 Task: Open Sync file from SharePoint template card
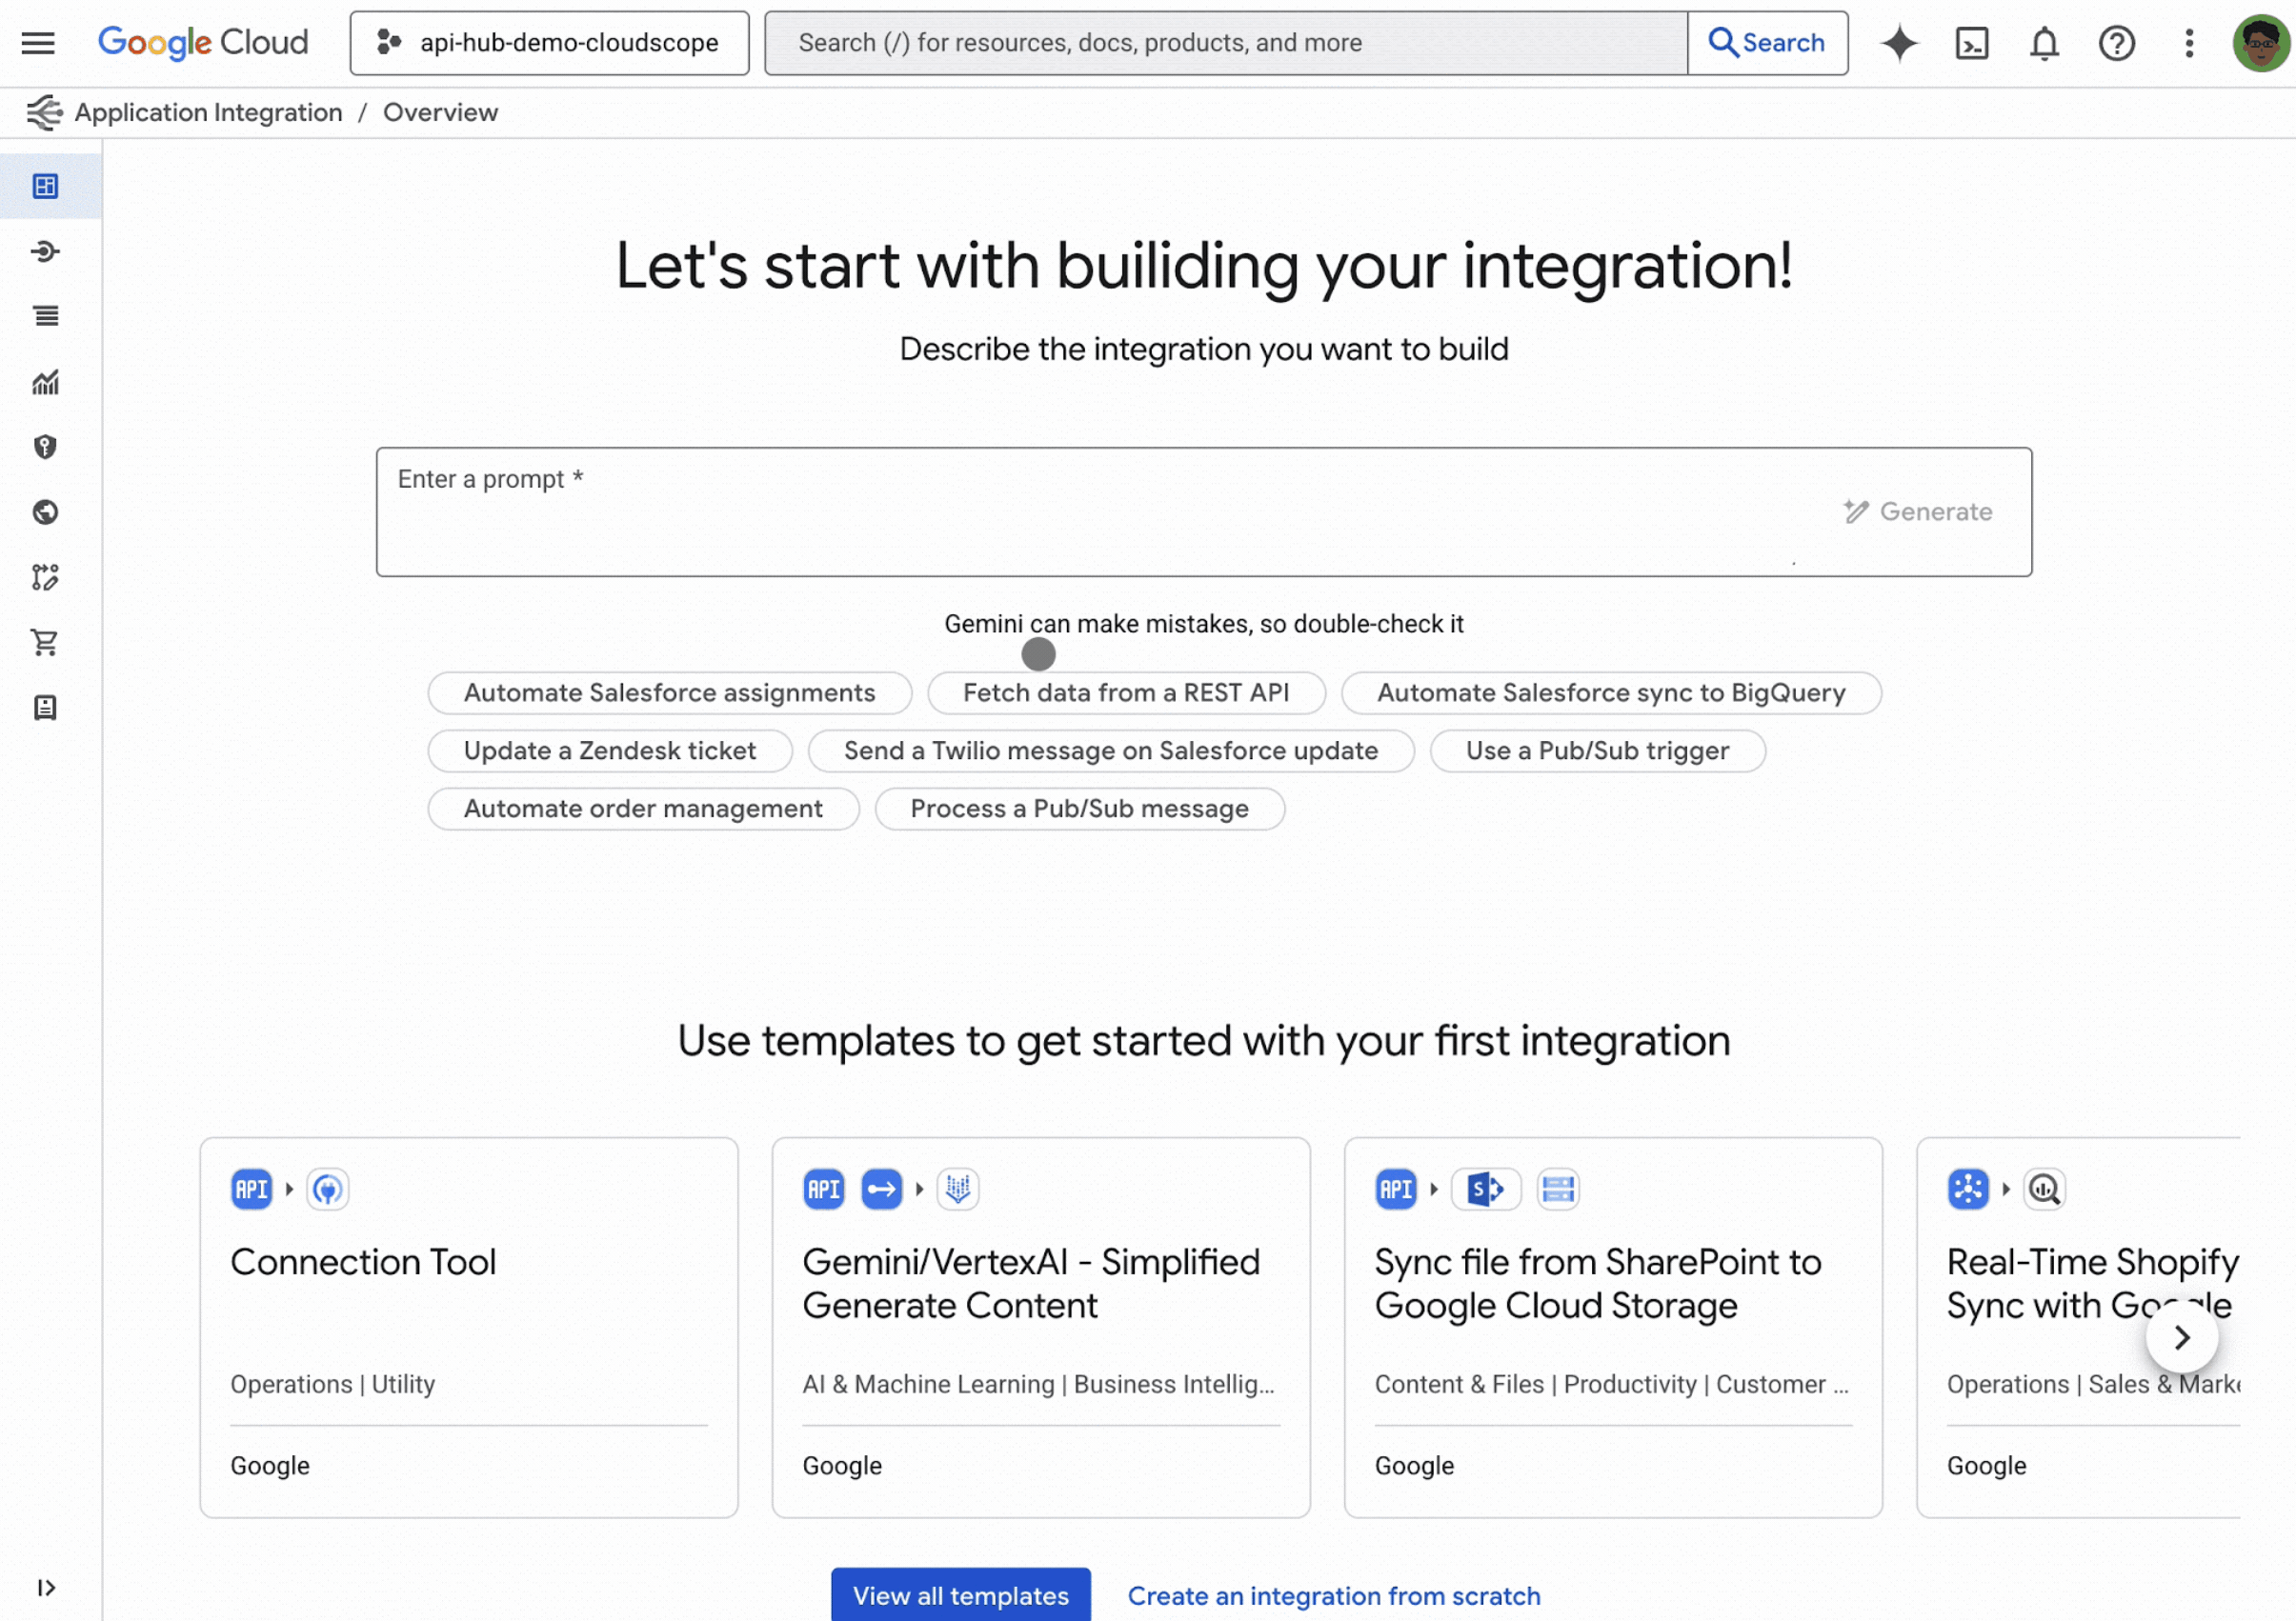pos(1613,1328)
